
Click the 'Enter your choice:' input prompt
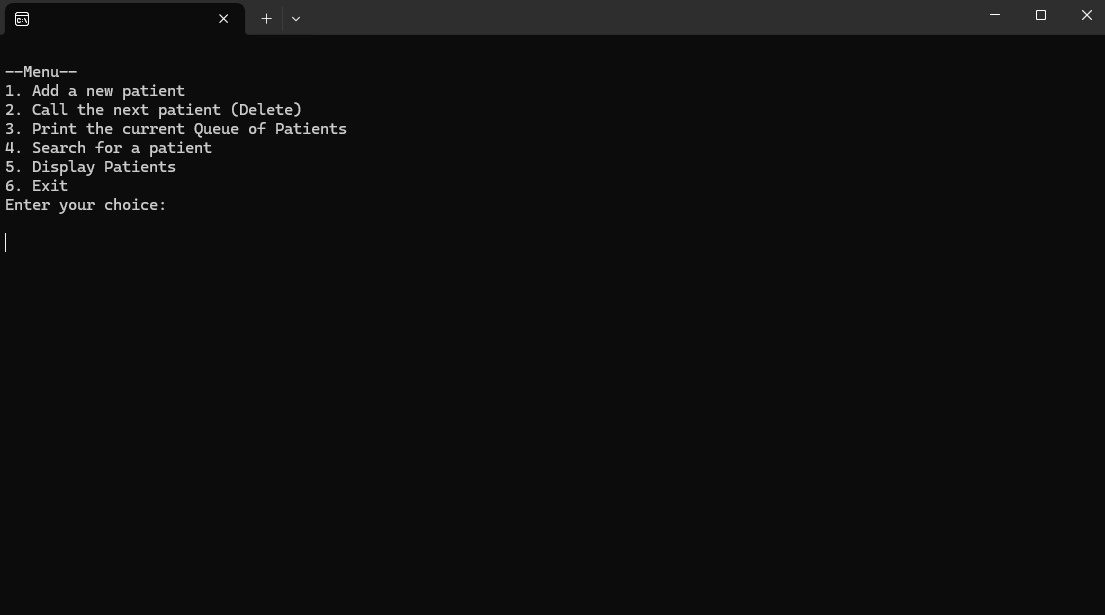click(85, 204)
